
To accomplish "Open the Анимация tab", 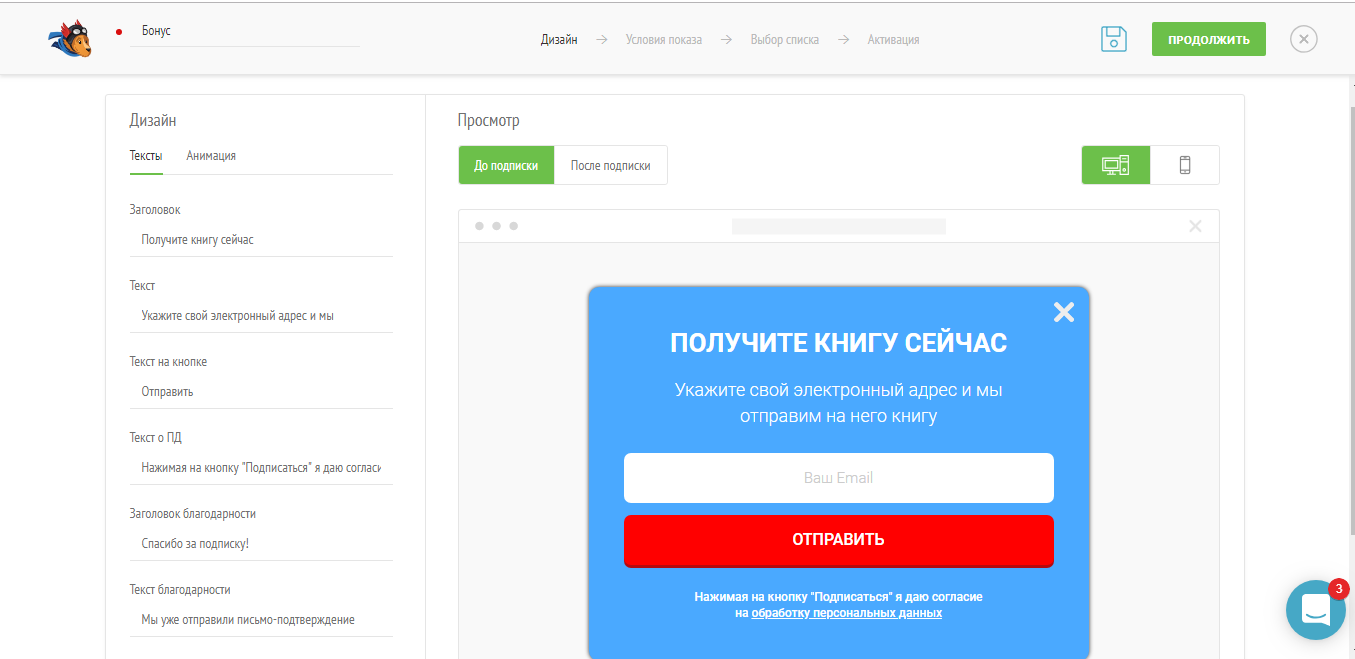I will (211, 156).
